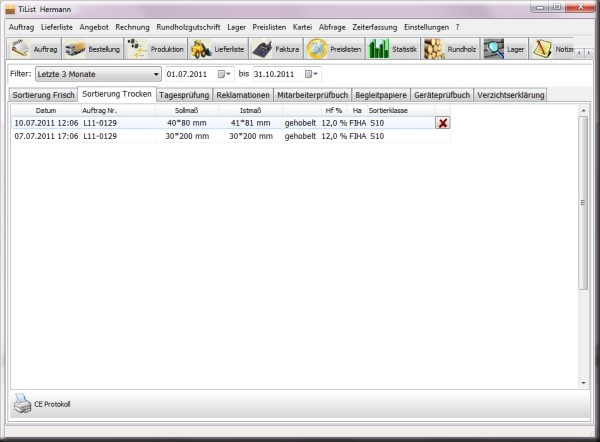Click the scrollbar up arrow
This screenshot has width=600, height=442.
(583, 111)
